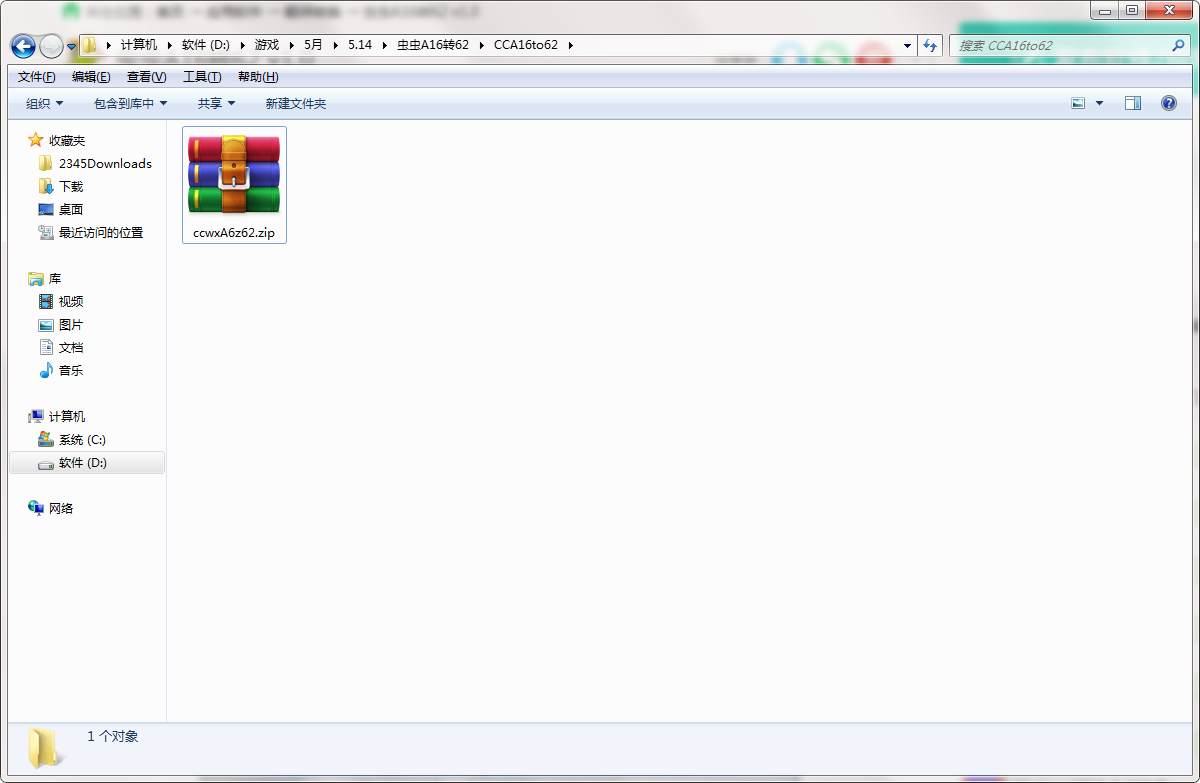This screenshot has height=783, width=1200.
Task: Select 软件 (D:) drive in navigation pane
Action: pos(87,463)
